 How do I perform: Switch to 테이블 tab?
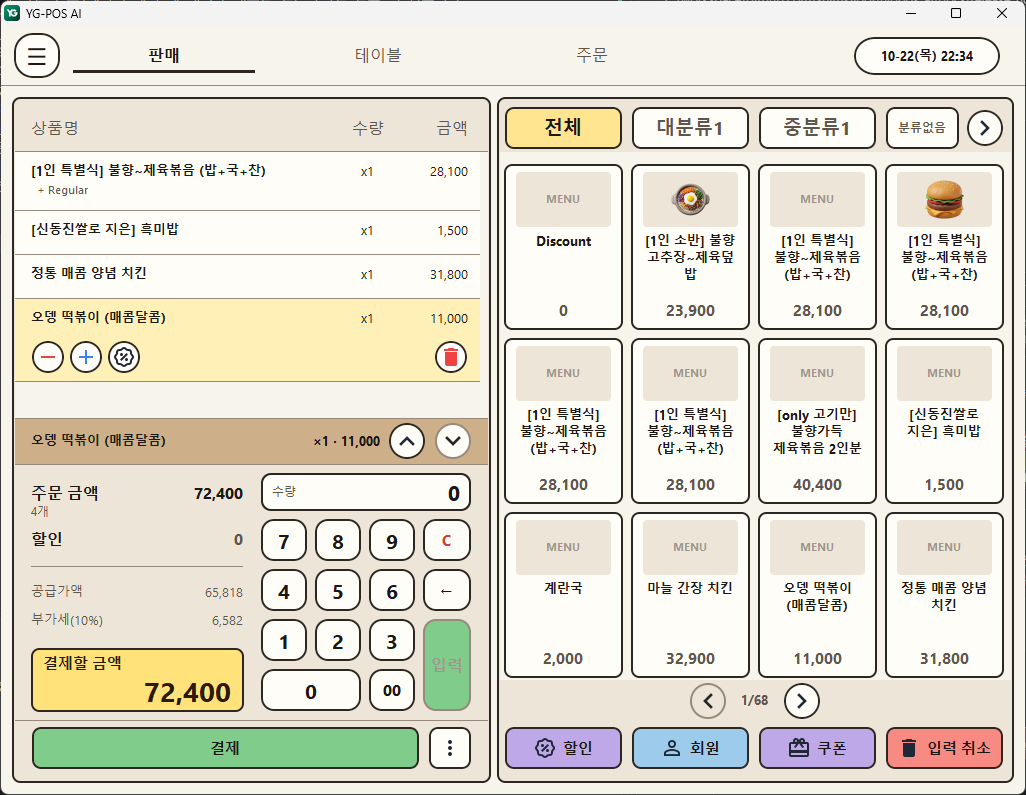click(x=378, y=55)
